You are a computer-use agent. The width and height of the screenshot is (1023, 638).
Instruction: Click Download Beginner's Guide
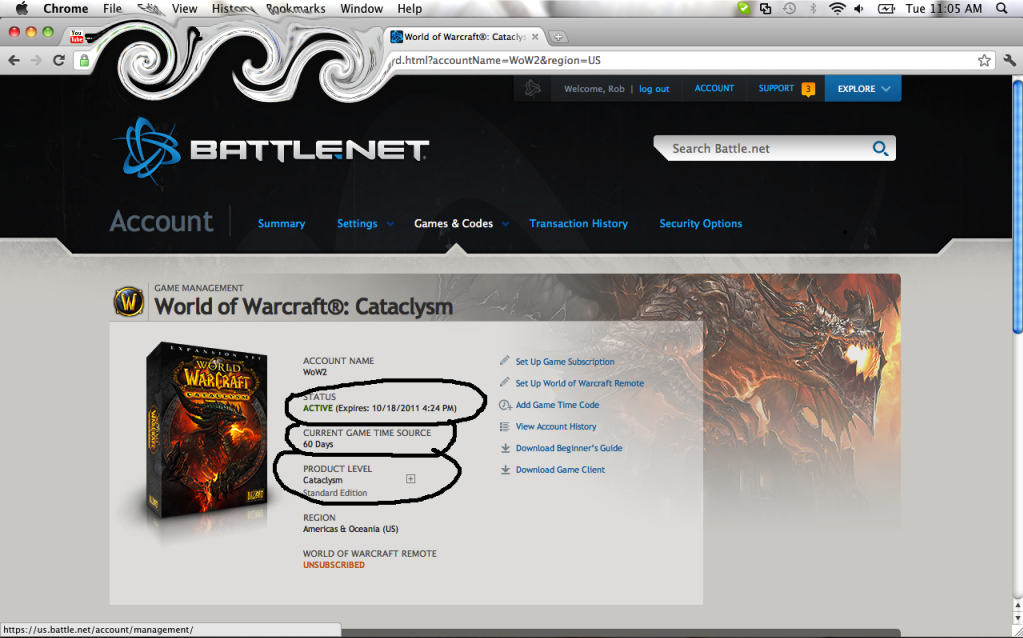coord(569,448)
